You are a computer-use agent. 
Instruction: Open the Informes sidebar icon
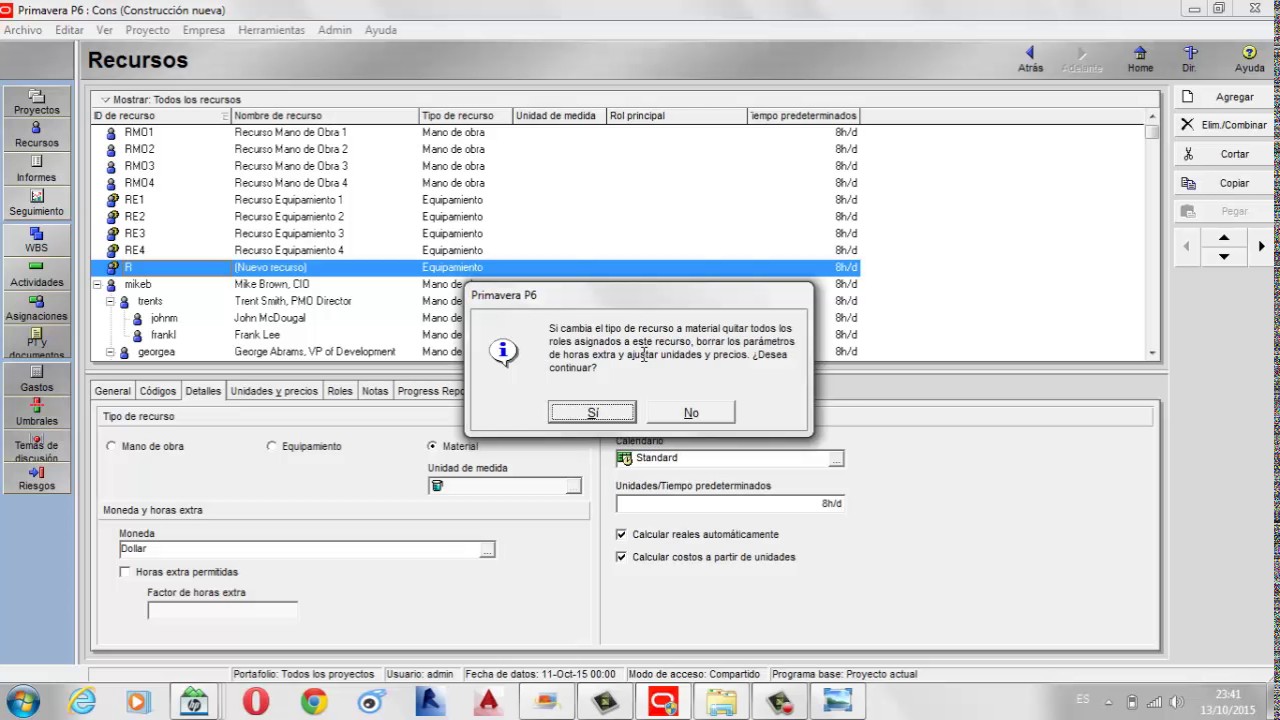tap(36, 169)
